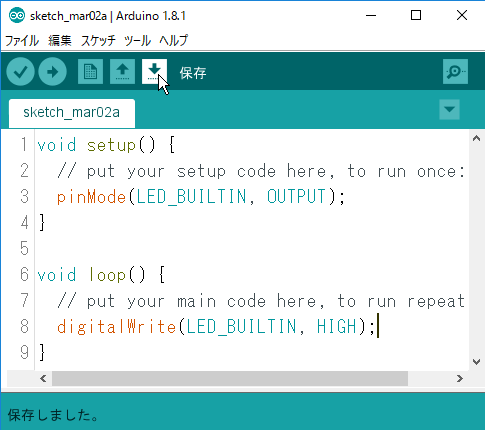The image size is (485, 430).
Task: Open the ツール menu
Action: click(x=137, y=41)
